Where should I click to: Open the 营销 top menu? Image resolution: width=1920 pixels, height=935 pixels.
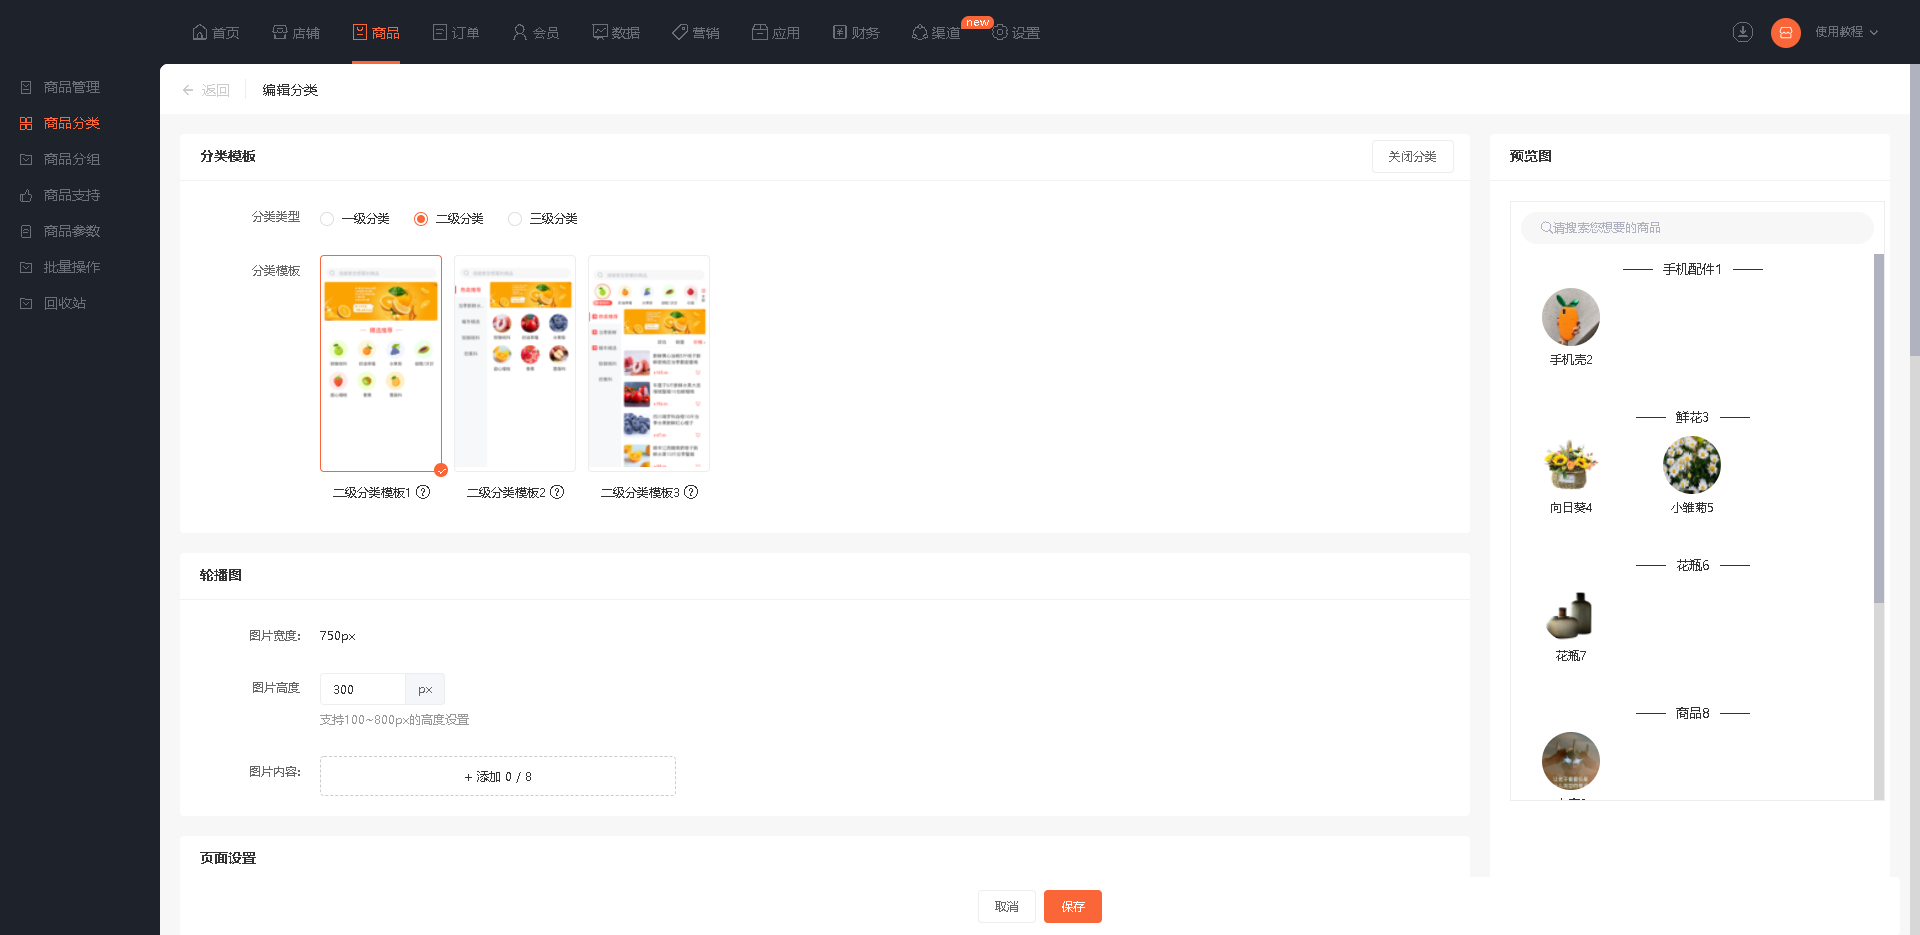(696, 33)
